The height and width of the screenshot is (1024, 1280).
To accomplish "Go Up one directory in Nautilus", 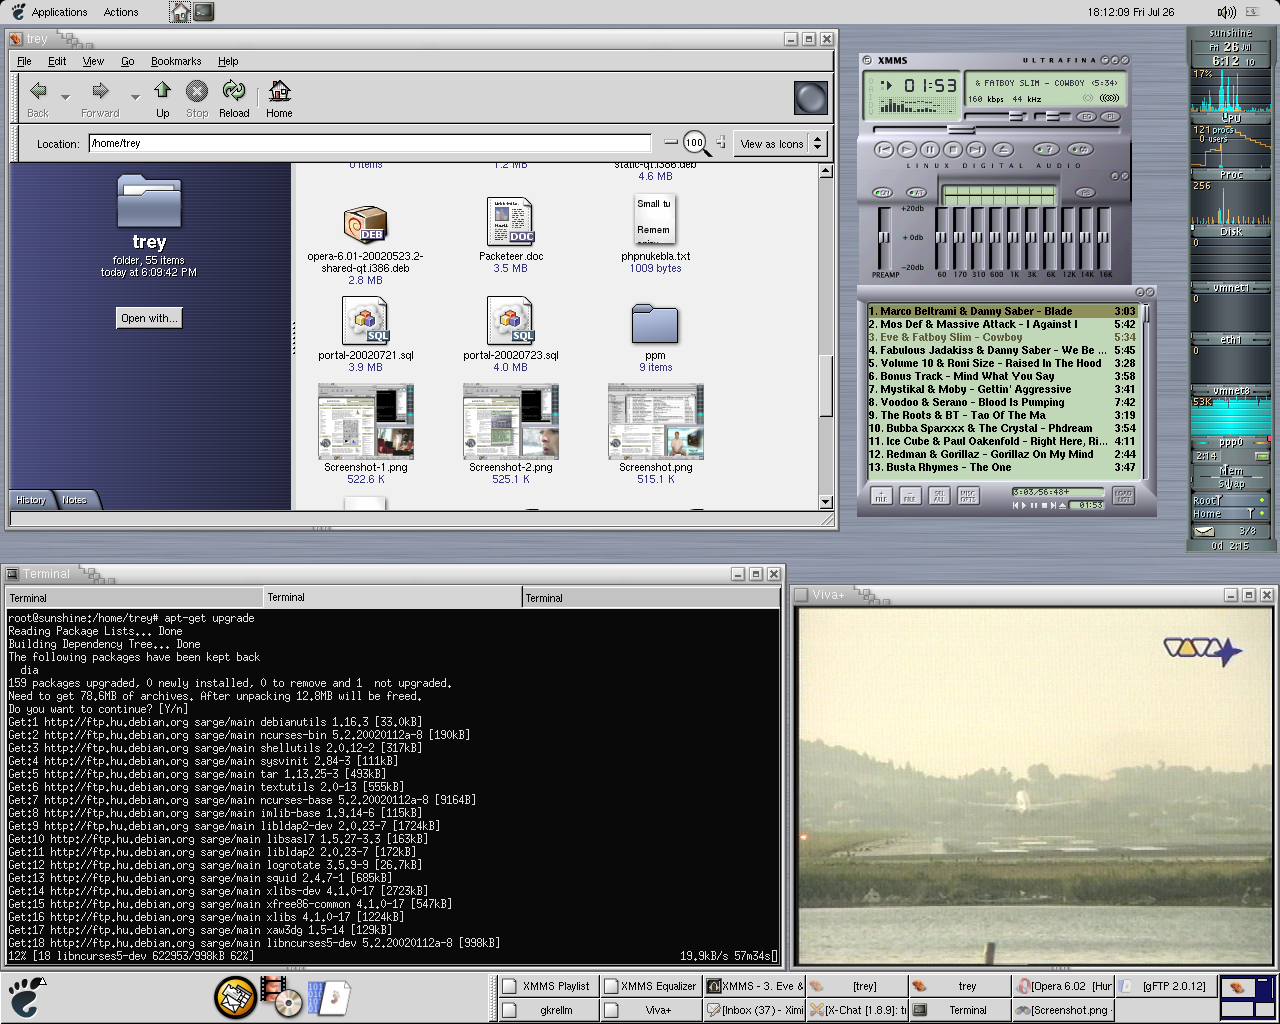I will (x=162, y=98).
